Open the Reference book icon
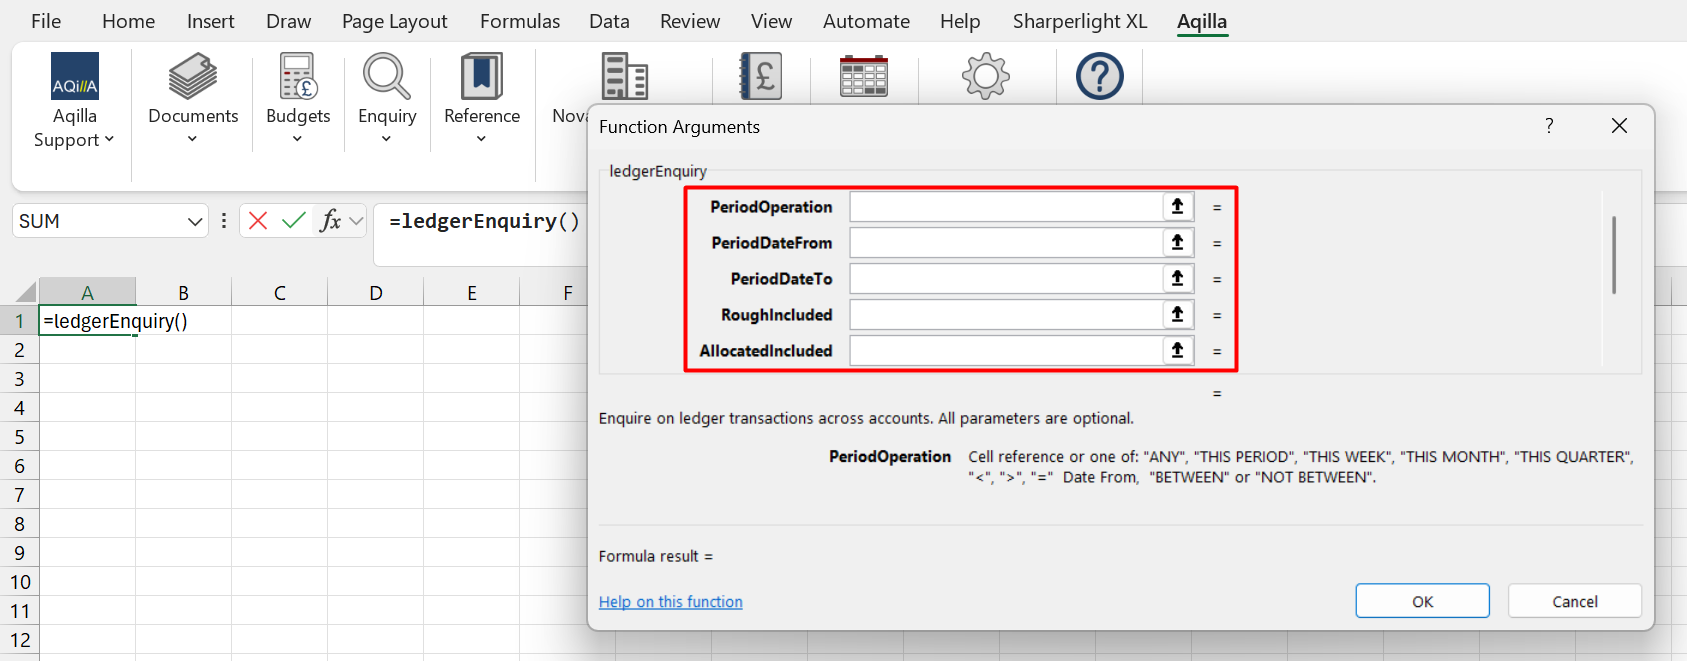The width and height of the screenshot is (1687, 661). coord(482,77)
